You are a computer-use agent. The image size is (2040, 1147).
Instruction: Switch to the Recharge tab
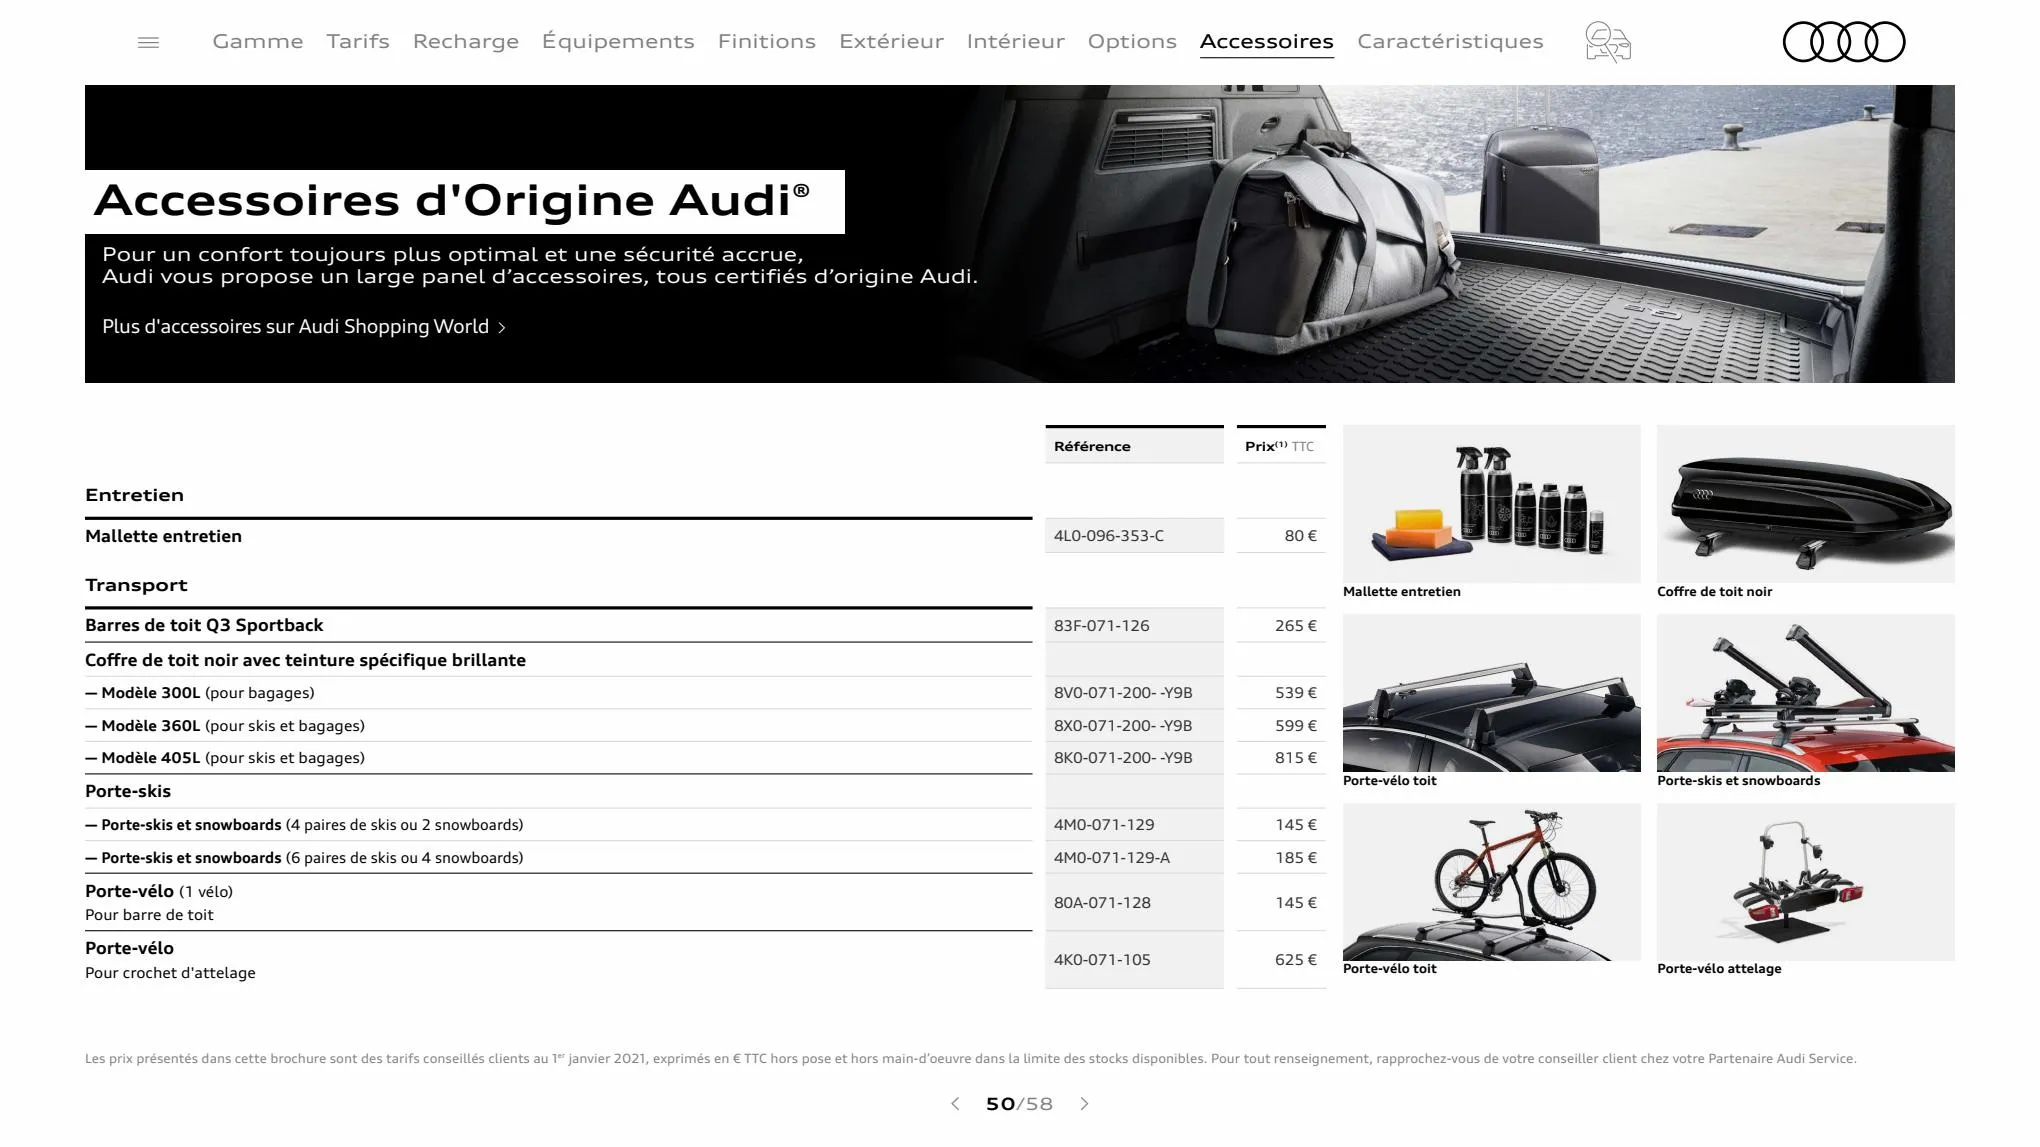point(466,41)
